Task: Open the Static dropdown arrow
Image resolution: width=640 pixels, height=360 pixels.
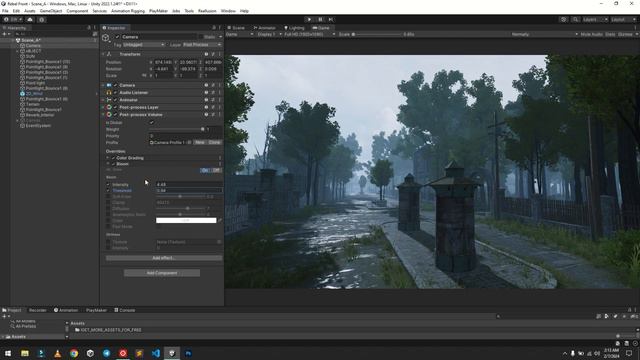Action: 220,37
